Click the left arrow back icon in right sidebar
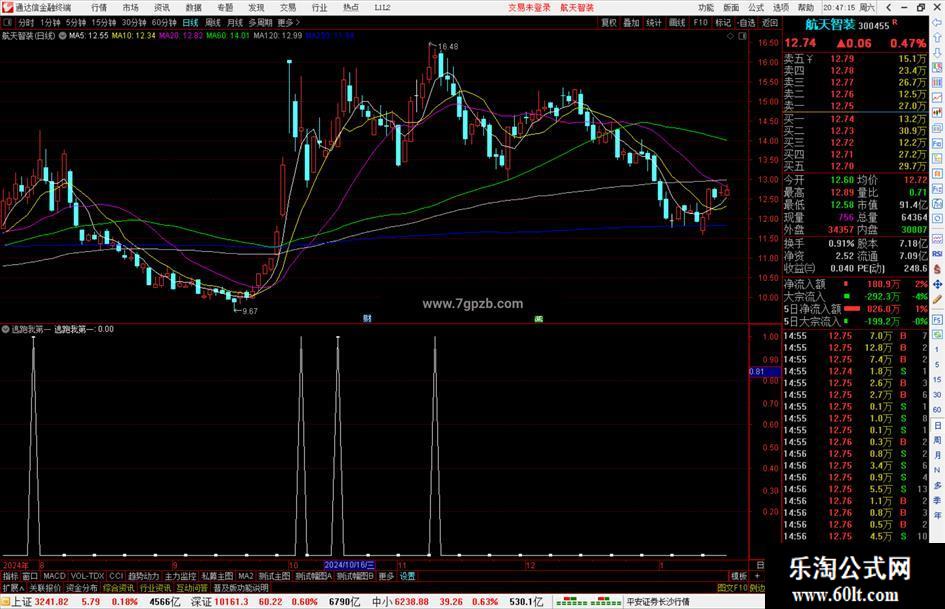Image resolution: width=945 pixels, height=609 pixels. pyautogui.click(x=937, y=23)
